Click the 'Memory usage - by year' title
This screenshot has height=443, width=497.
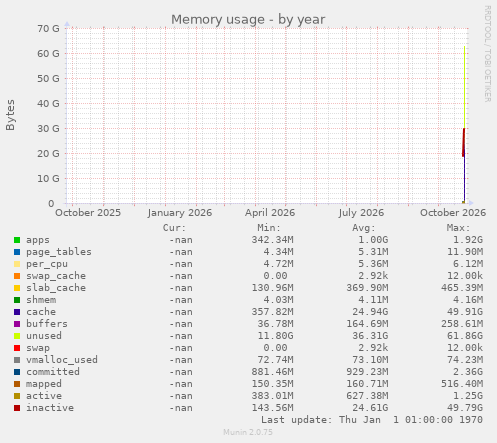tap(248, 20)
